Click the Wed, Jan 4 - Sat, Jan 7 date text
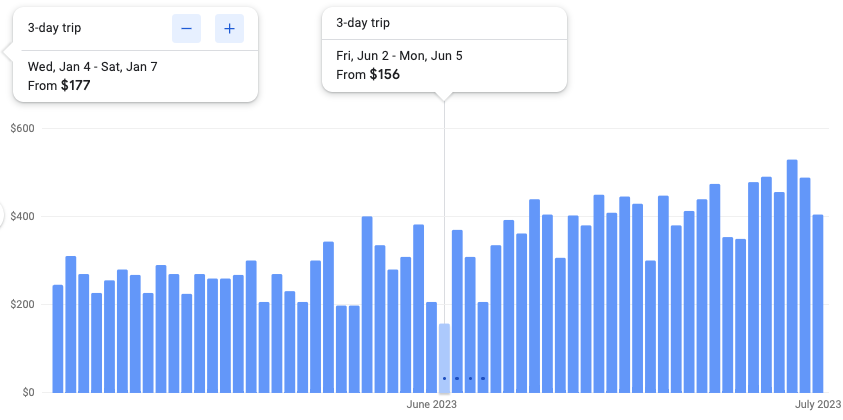Image resolution: width=843 pixels, height=420 pixels. 92,67
